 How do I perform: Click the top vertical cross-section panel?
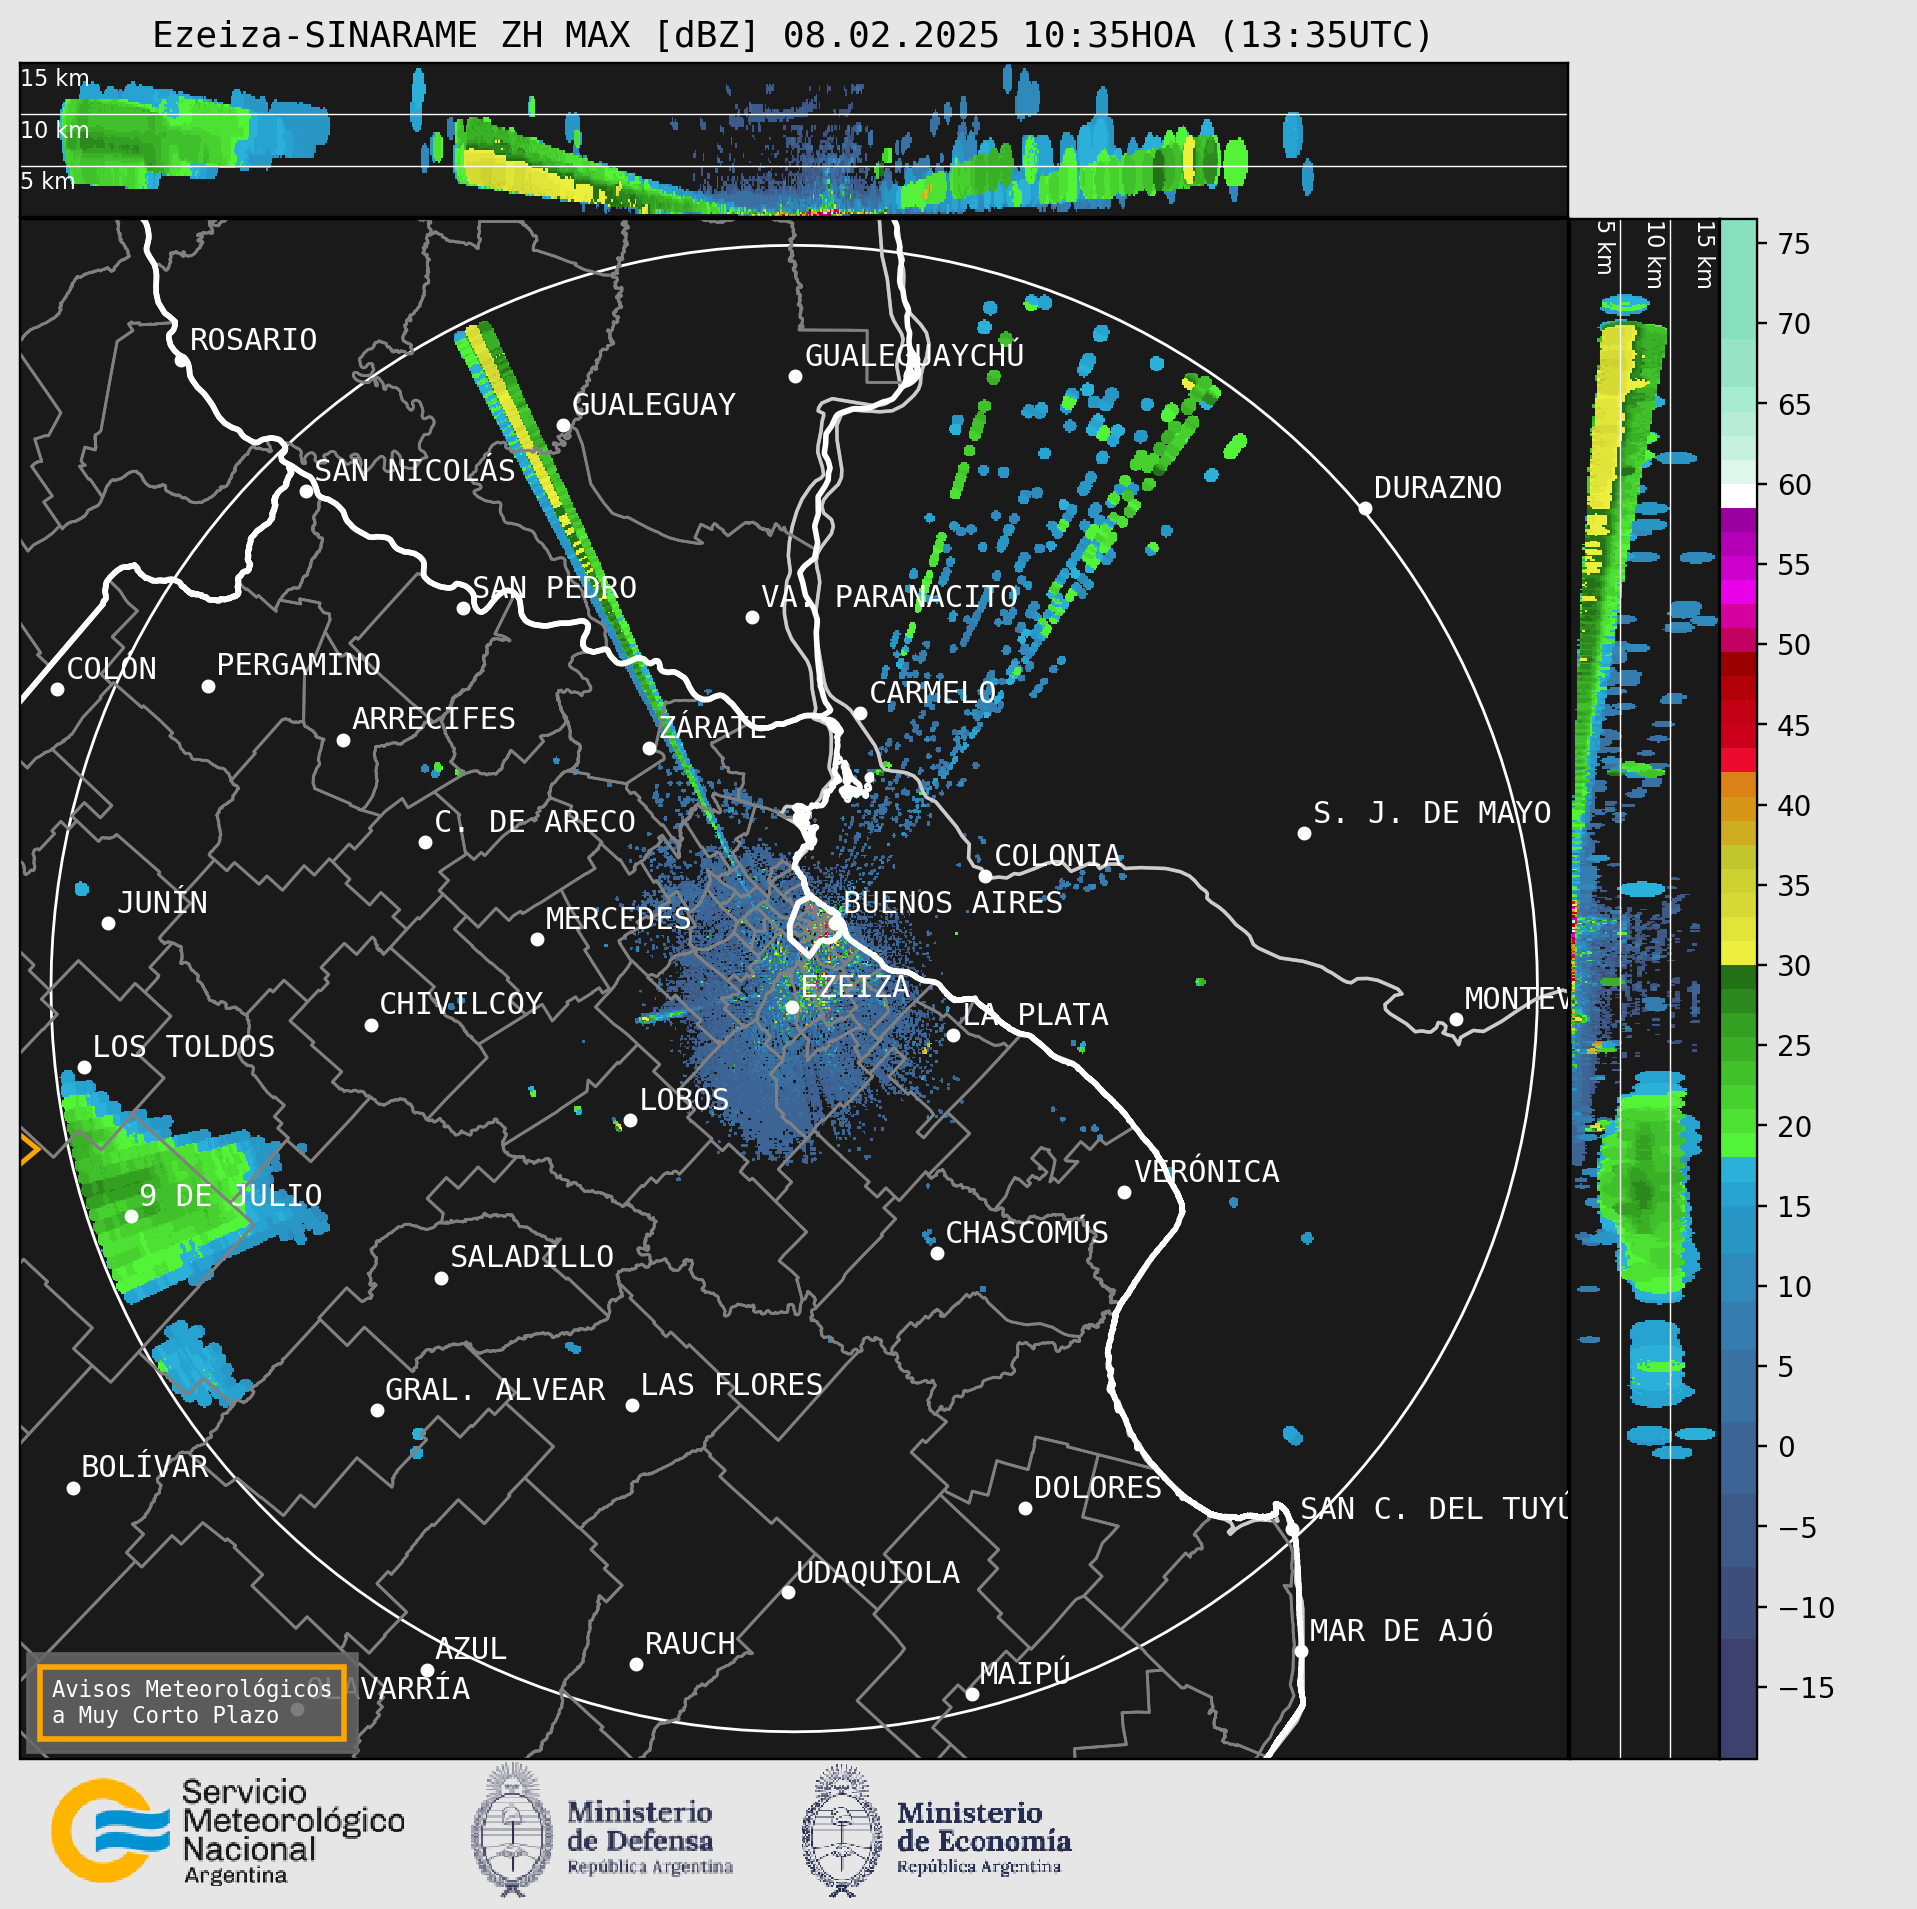(x=793, y=139)
